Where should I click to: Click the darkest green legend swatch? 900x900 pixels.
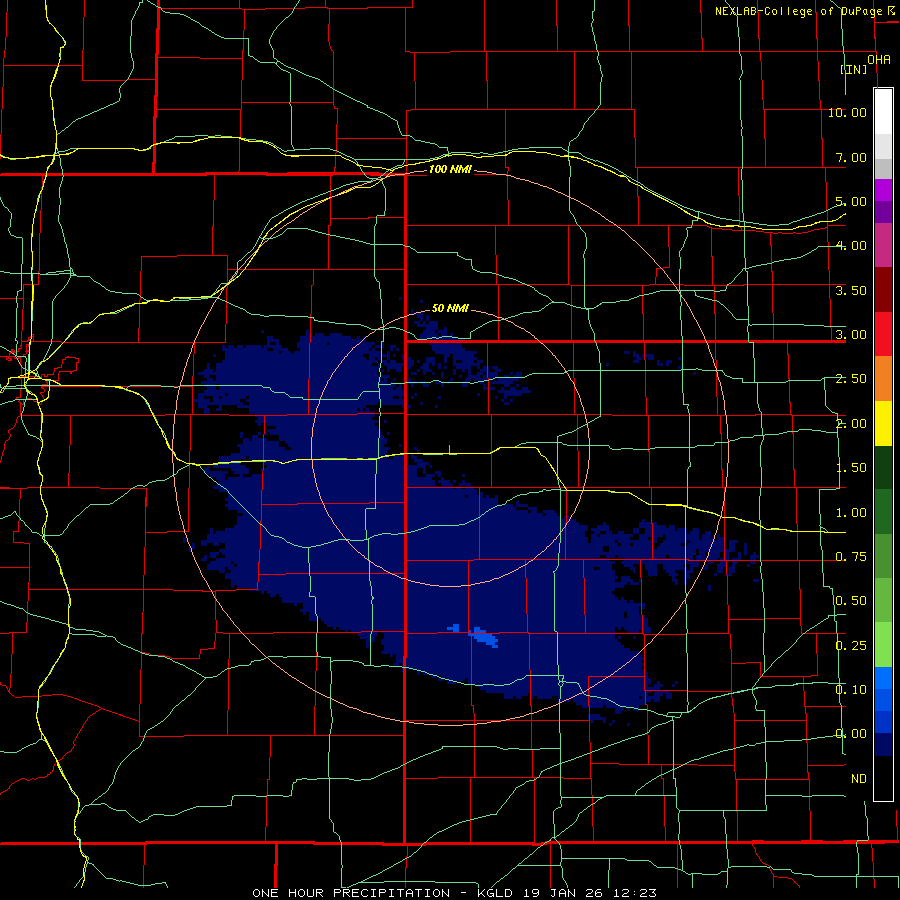[x=883, y=467]
